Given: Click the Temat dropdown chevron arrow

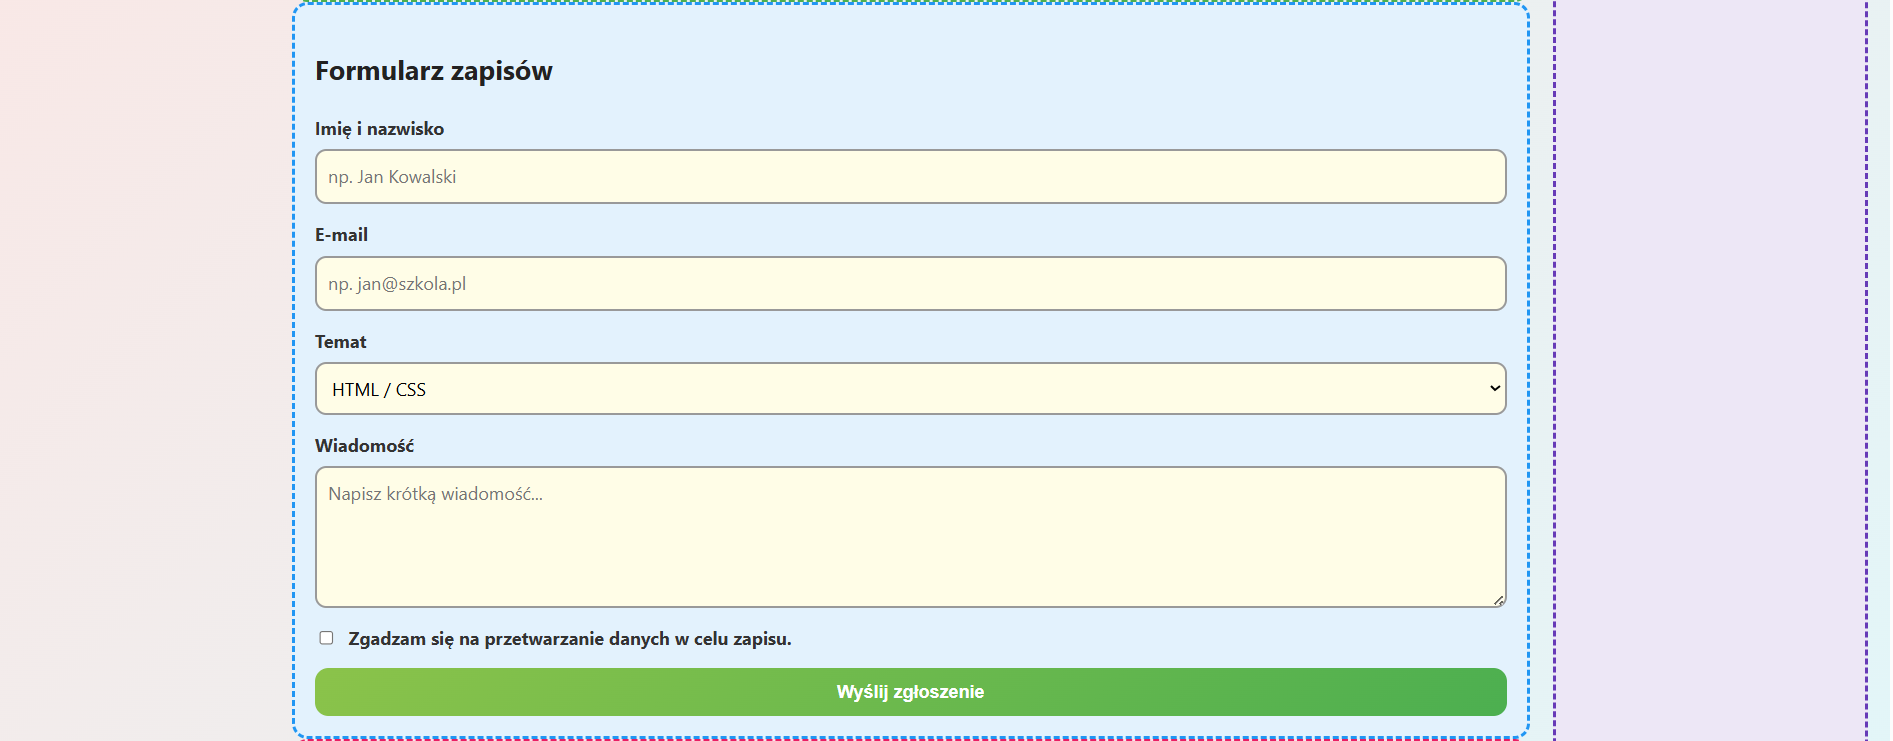Looking at the screenshot, I should (x=1494, y=388).
